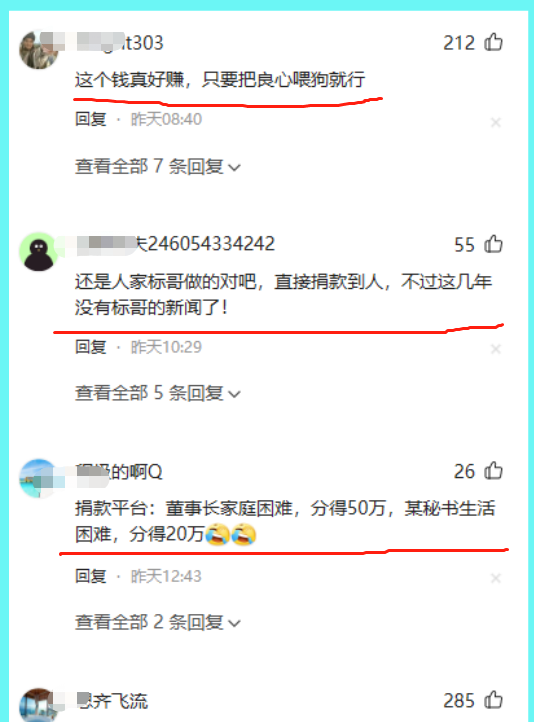Expand 查看全部 5 条回复
This screenshot has height=722, width=534.
point(158,393)
